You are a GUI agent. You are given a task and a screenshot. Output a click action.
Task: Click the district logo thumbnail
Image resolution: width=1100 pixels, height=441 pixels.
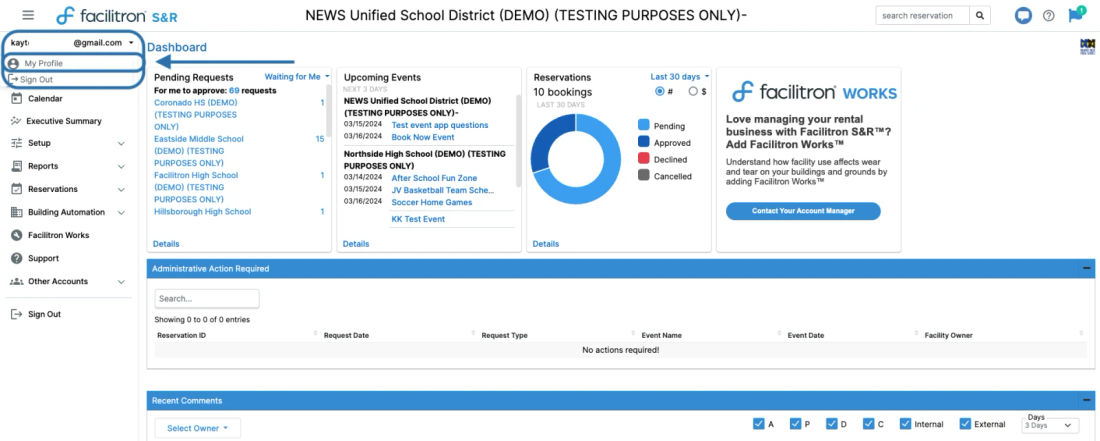(x=1087, y=47)
